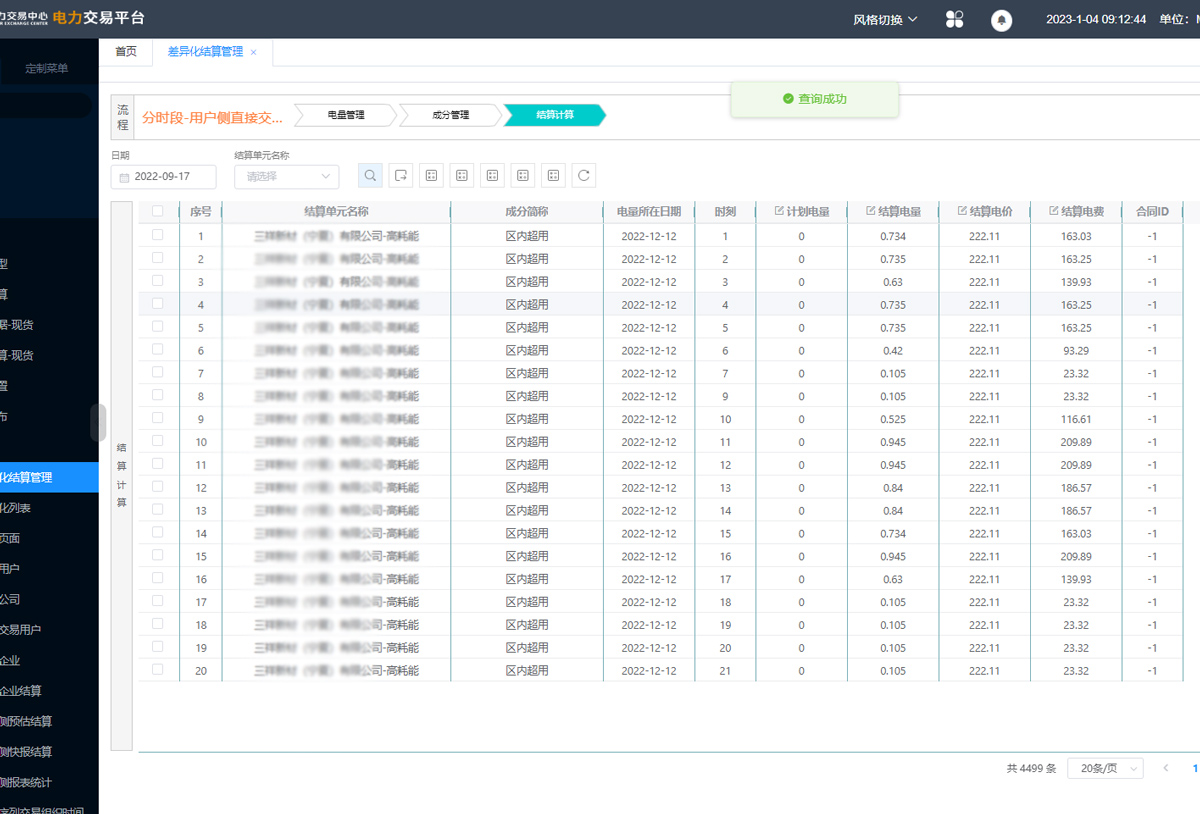Click the circular refresh icon button
The width and height of the screenshot is (1200, 814).
(584, 176)
